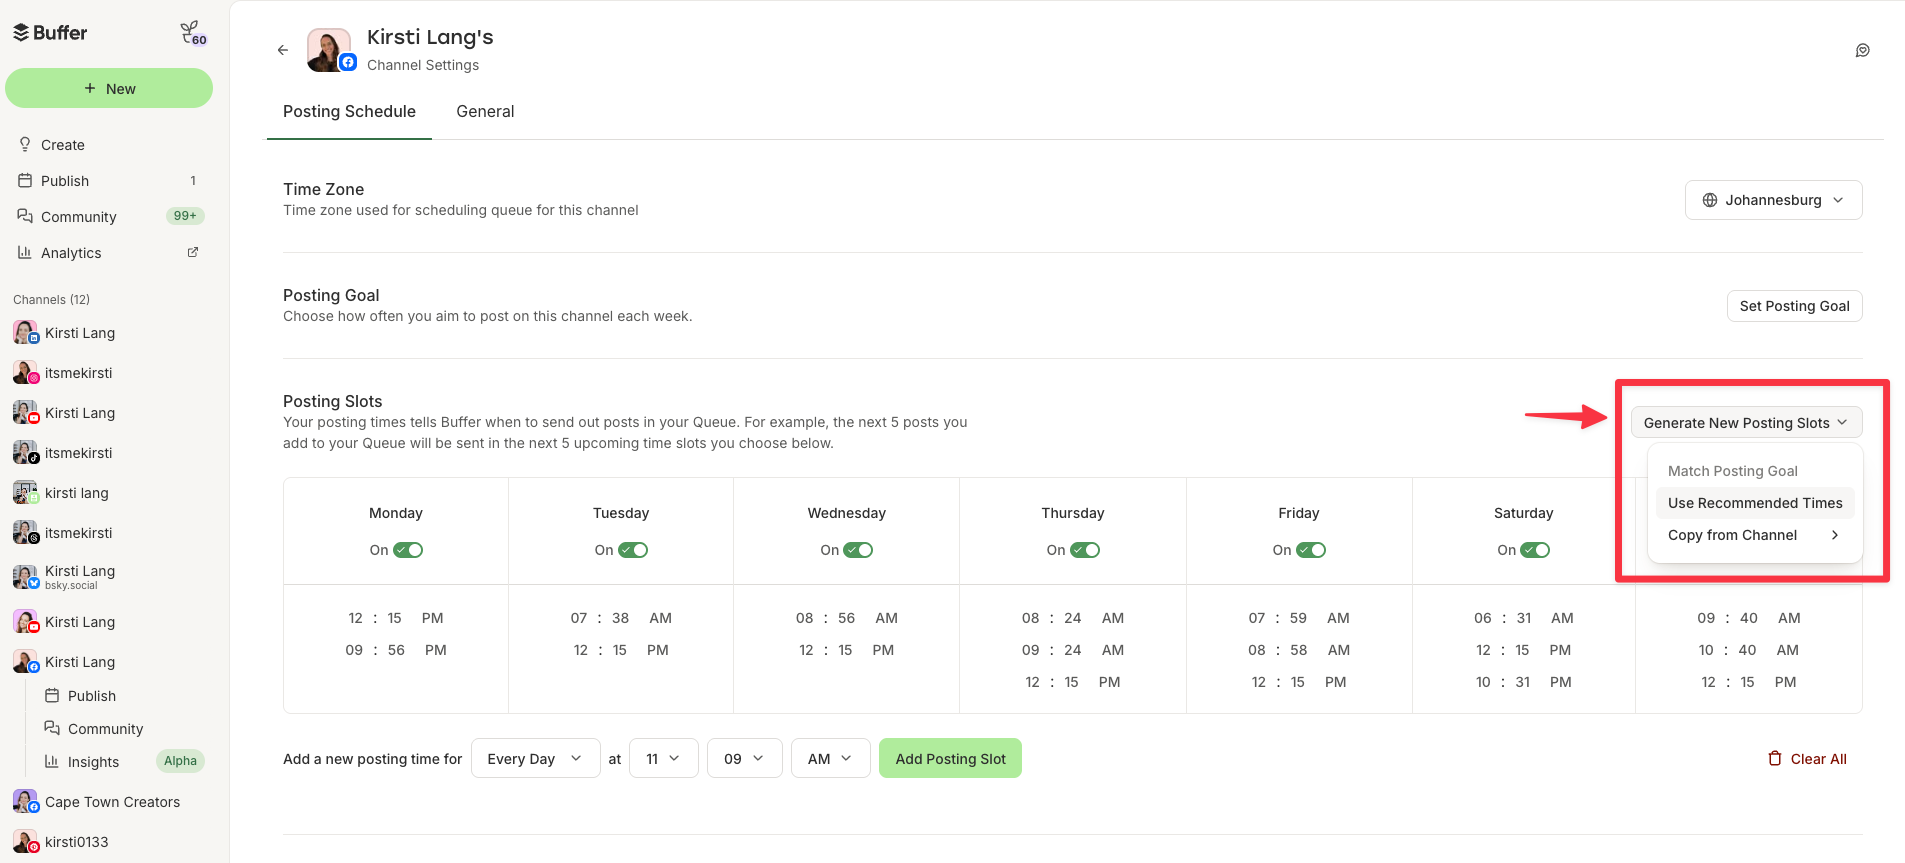Select the Create lightbulb icon
Screen dimensions: 1905x863
coord(24,144)
